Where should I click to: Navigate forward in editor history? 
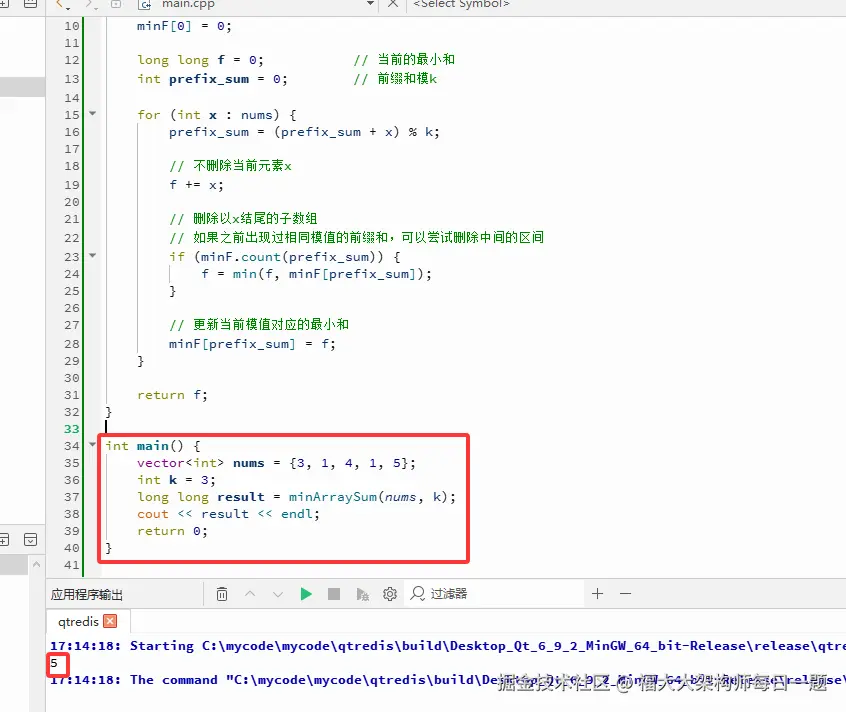point(91,4)
